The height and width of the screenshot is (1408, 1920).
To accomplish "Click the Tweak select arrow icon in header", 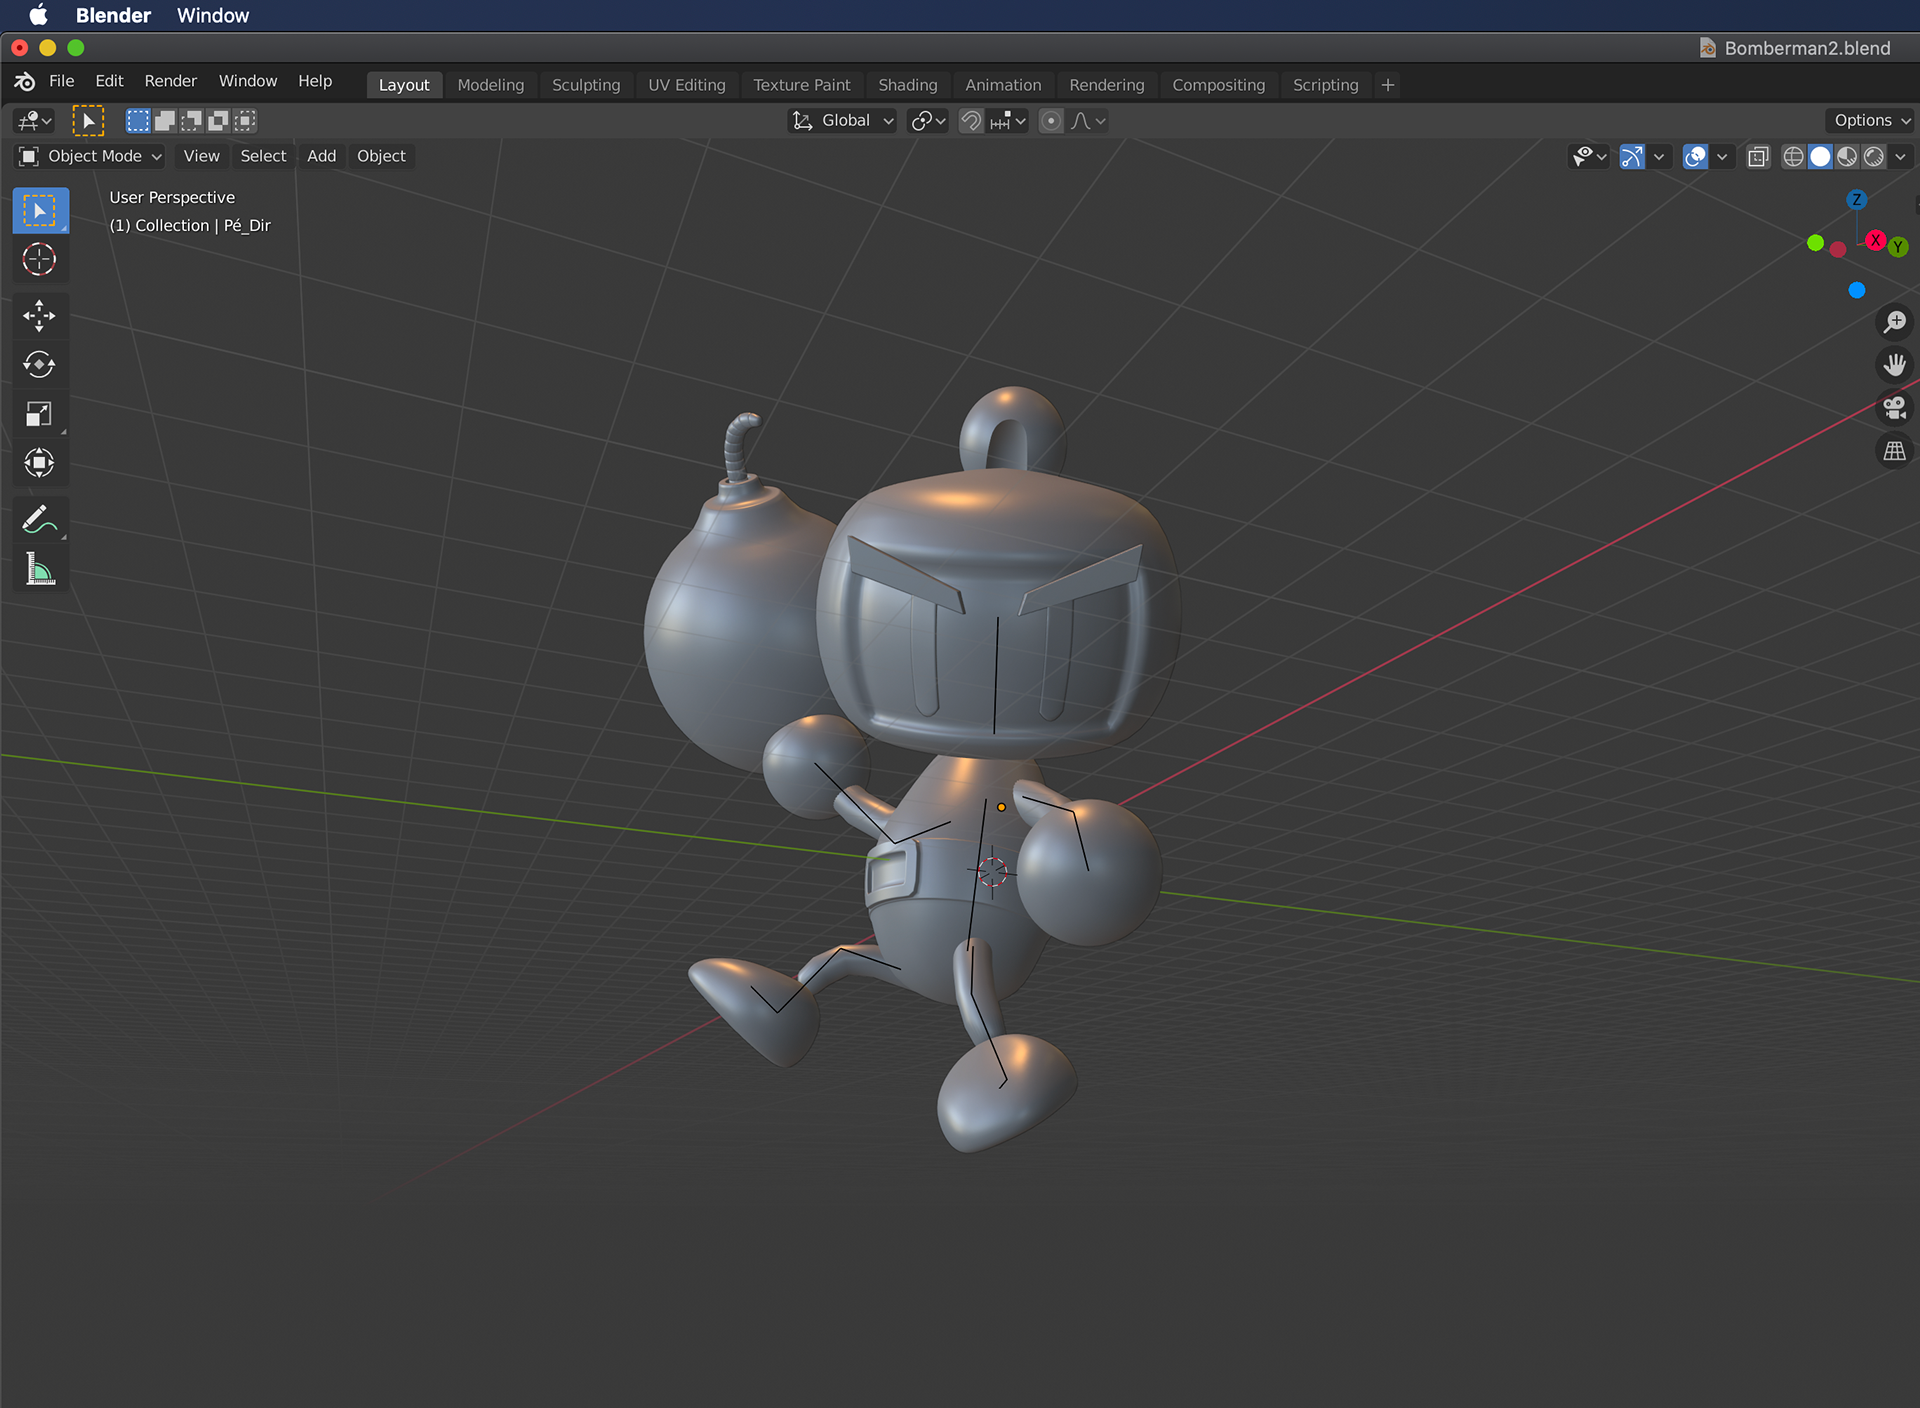I will pos(88,121).
